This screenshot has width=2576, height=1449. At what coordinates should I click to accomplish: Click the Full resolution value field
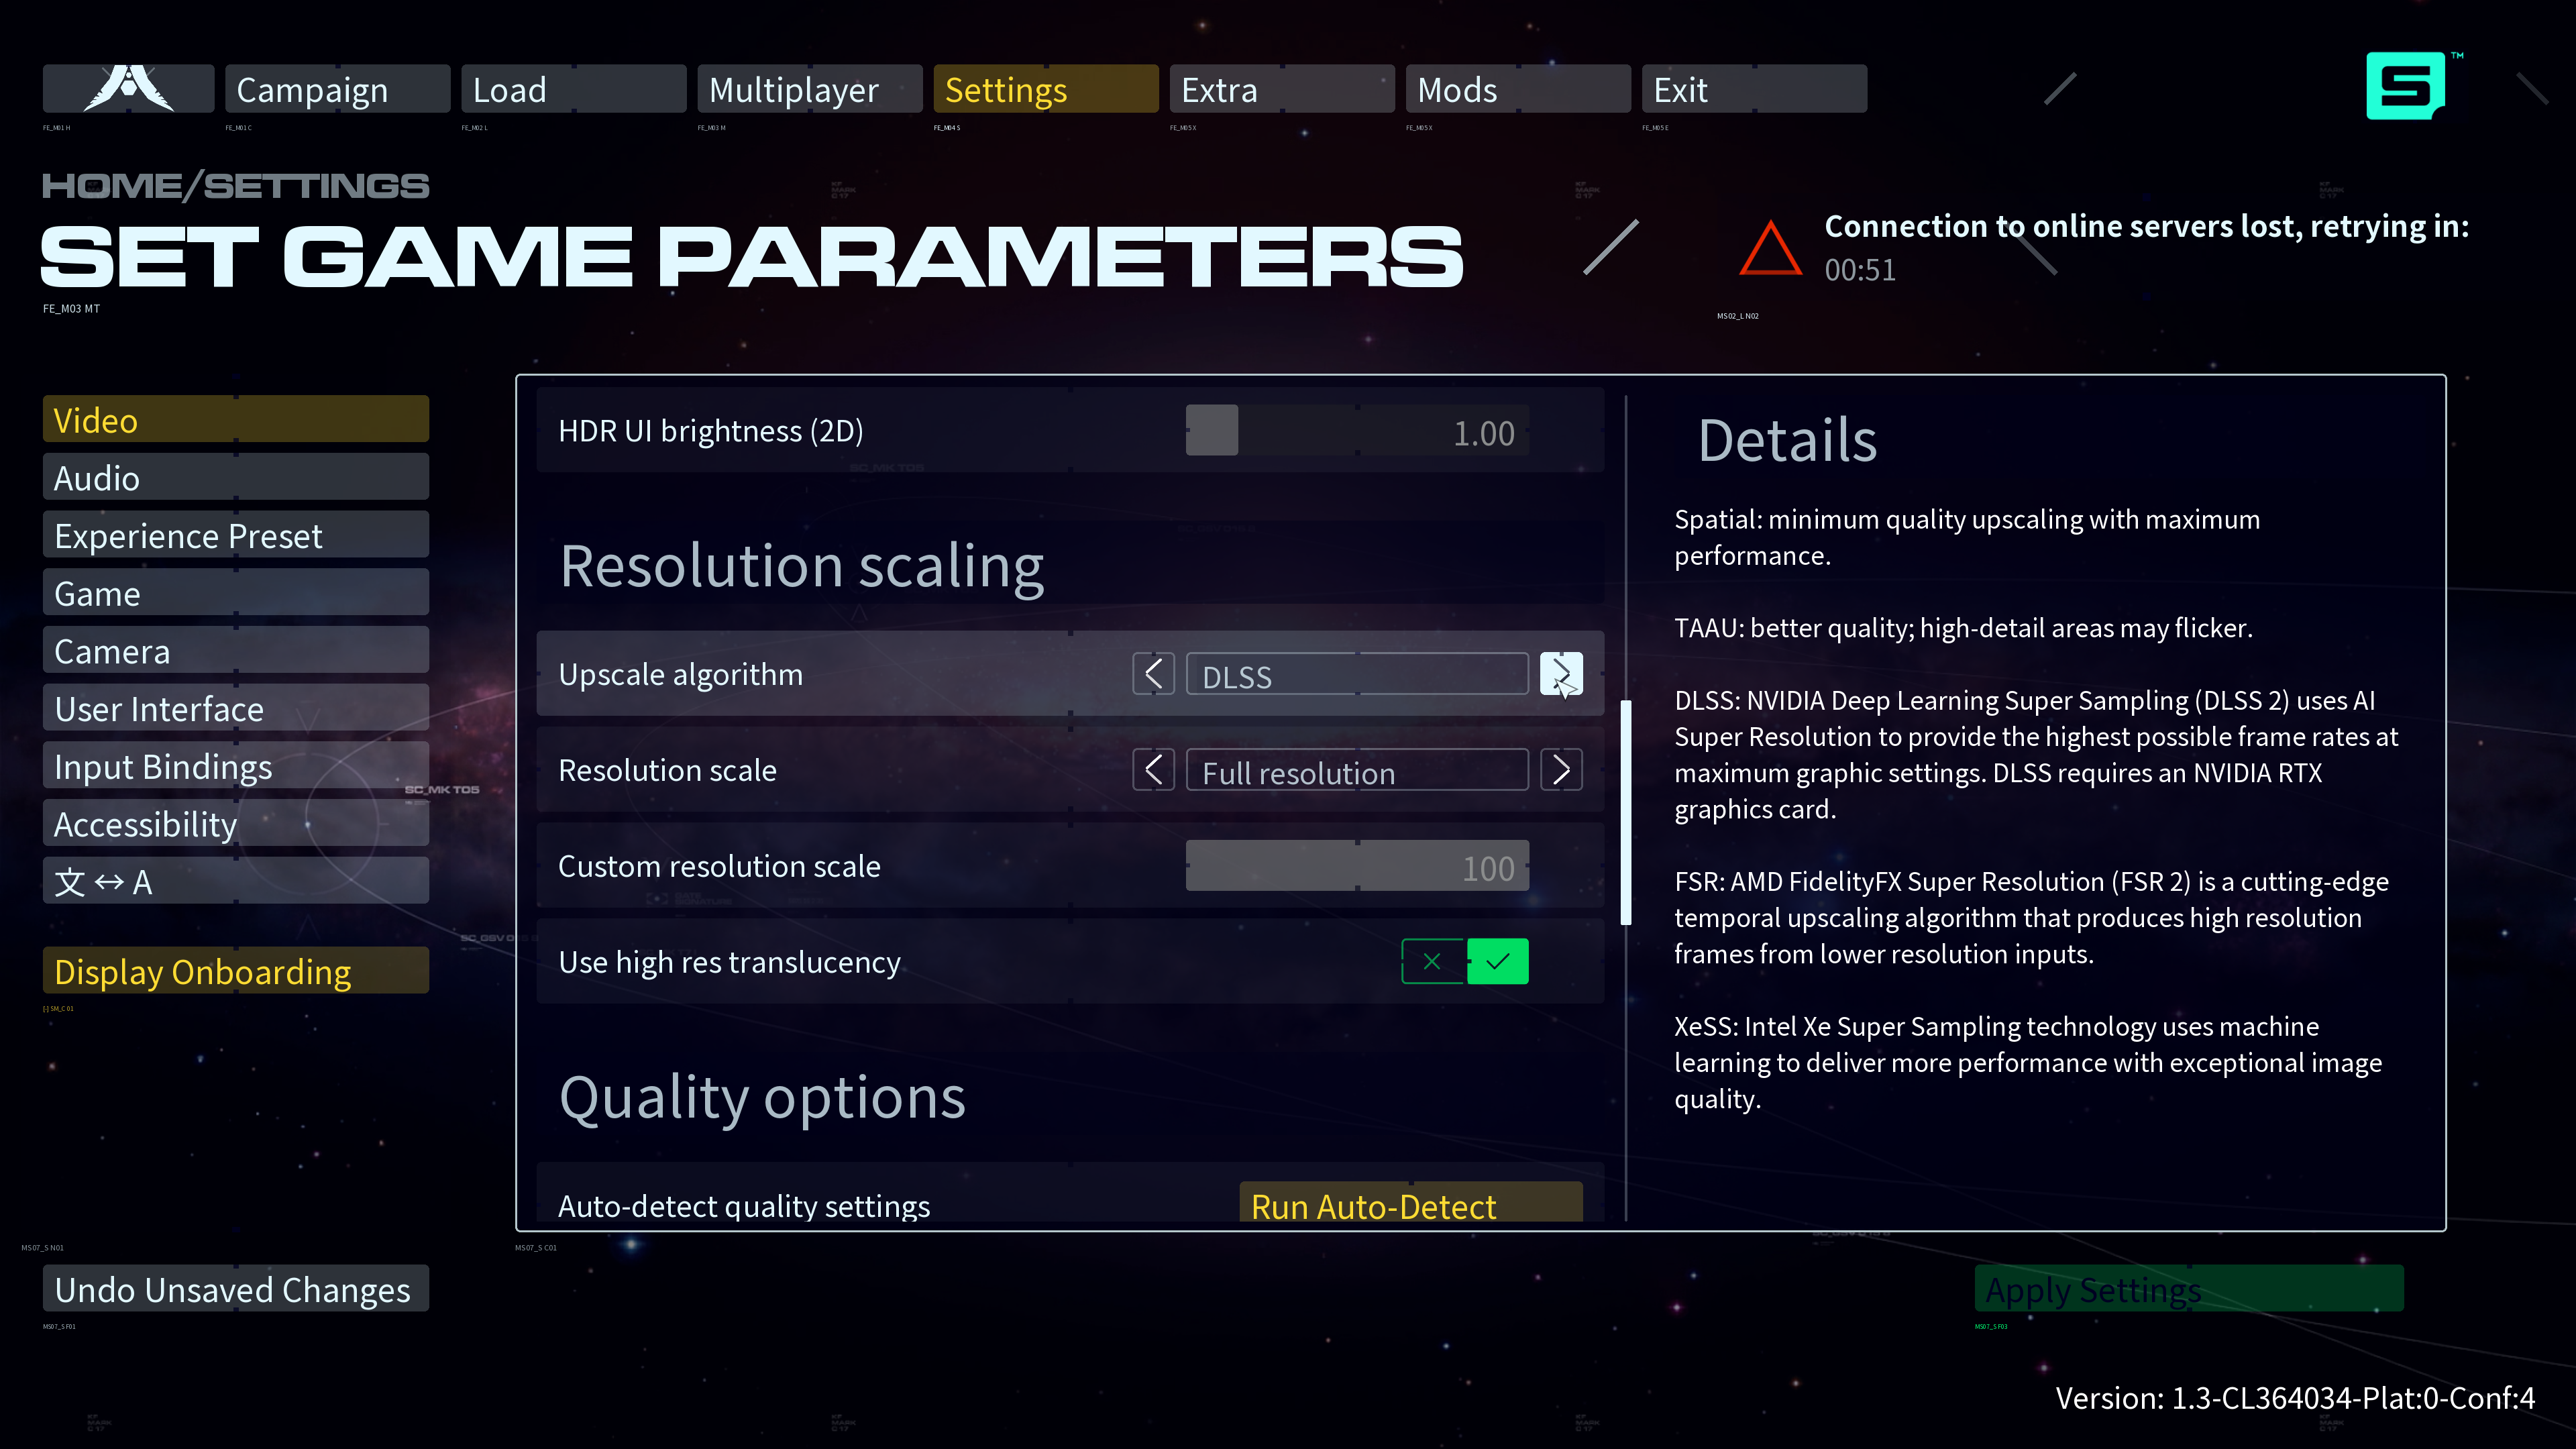(x=1356, y=771)
